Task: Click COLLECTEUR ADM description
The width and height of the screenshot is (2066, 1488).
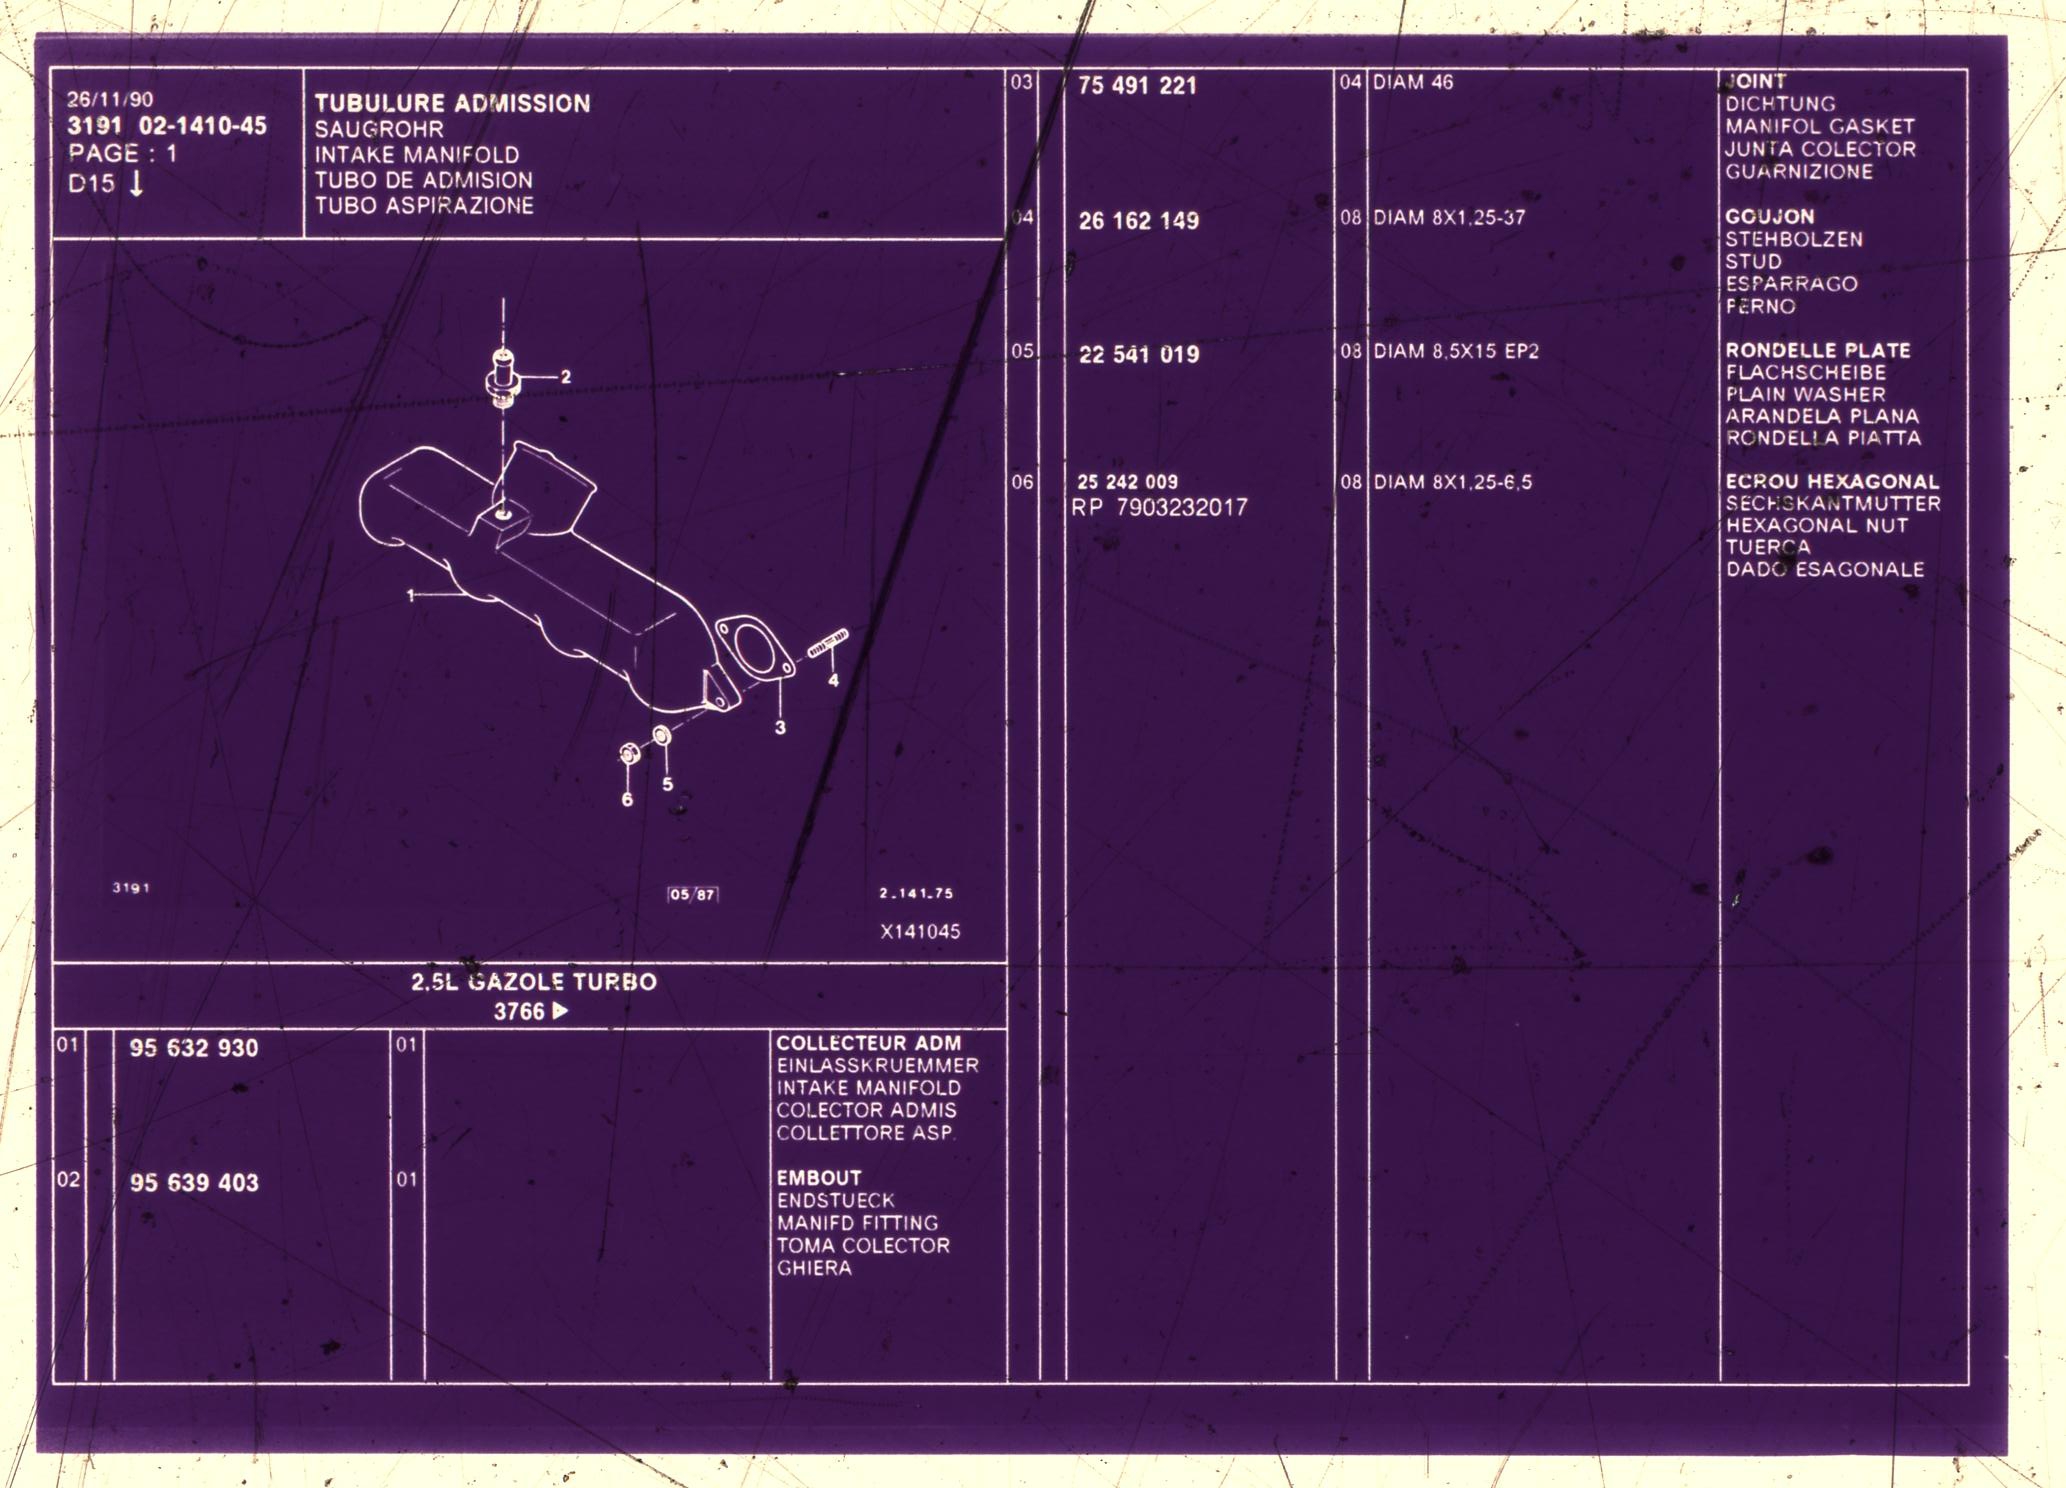Action: point(868,1043)
